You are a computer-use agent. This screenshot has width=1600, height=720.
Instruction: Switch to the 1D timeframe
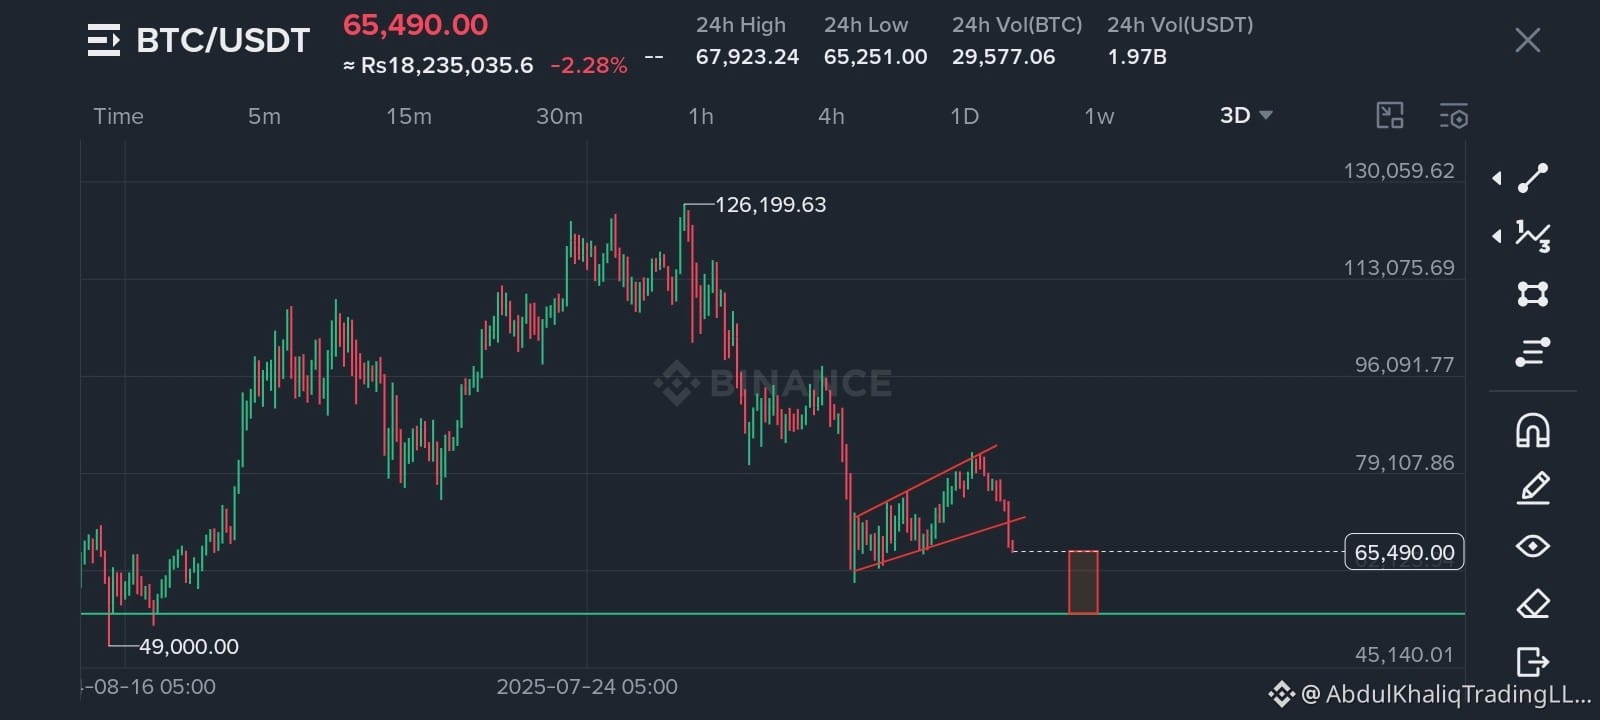pyautogui.click(x=964, y=116)
